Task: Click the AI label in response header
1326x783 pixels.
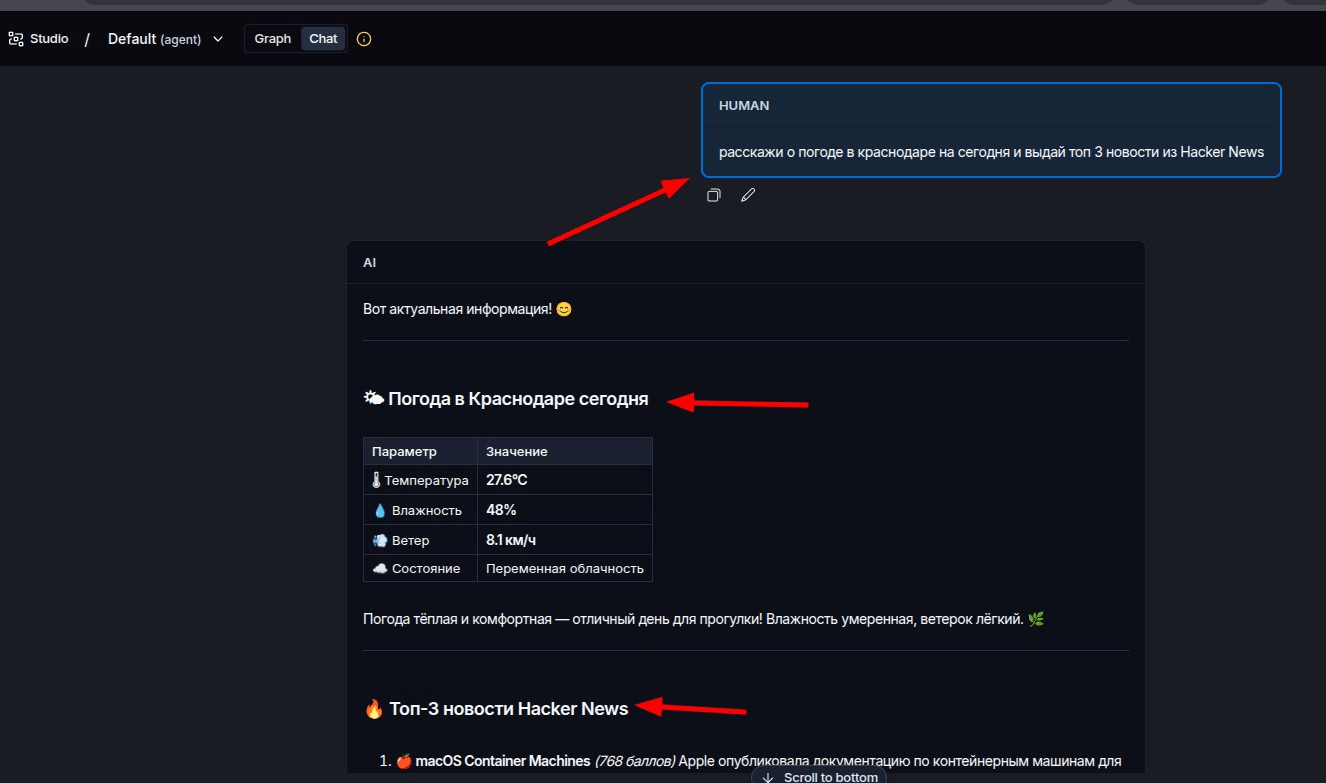Action: click(x=369, y=262)
